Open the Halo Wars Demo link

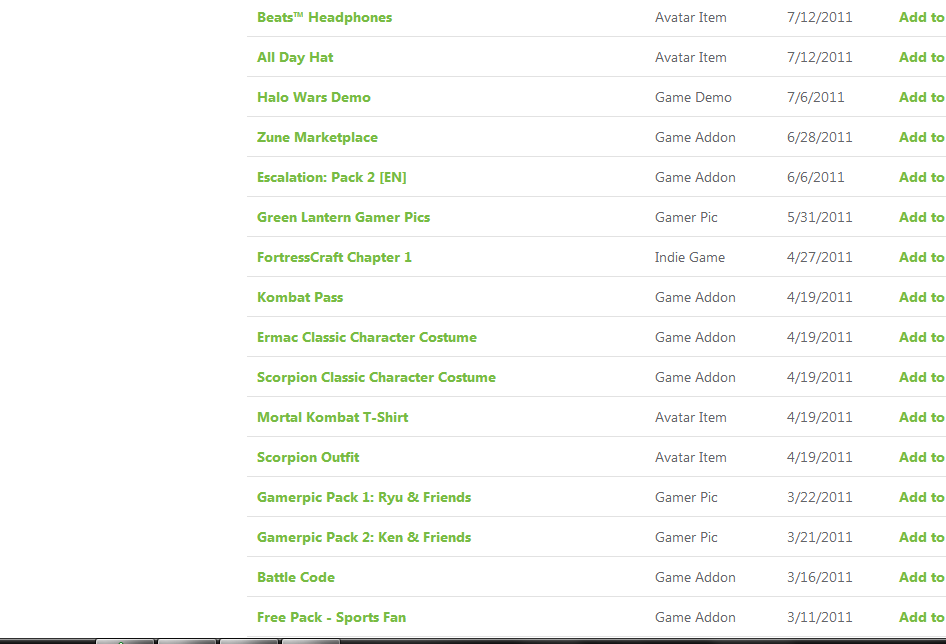pyautogui.click(x=314, y=97)
